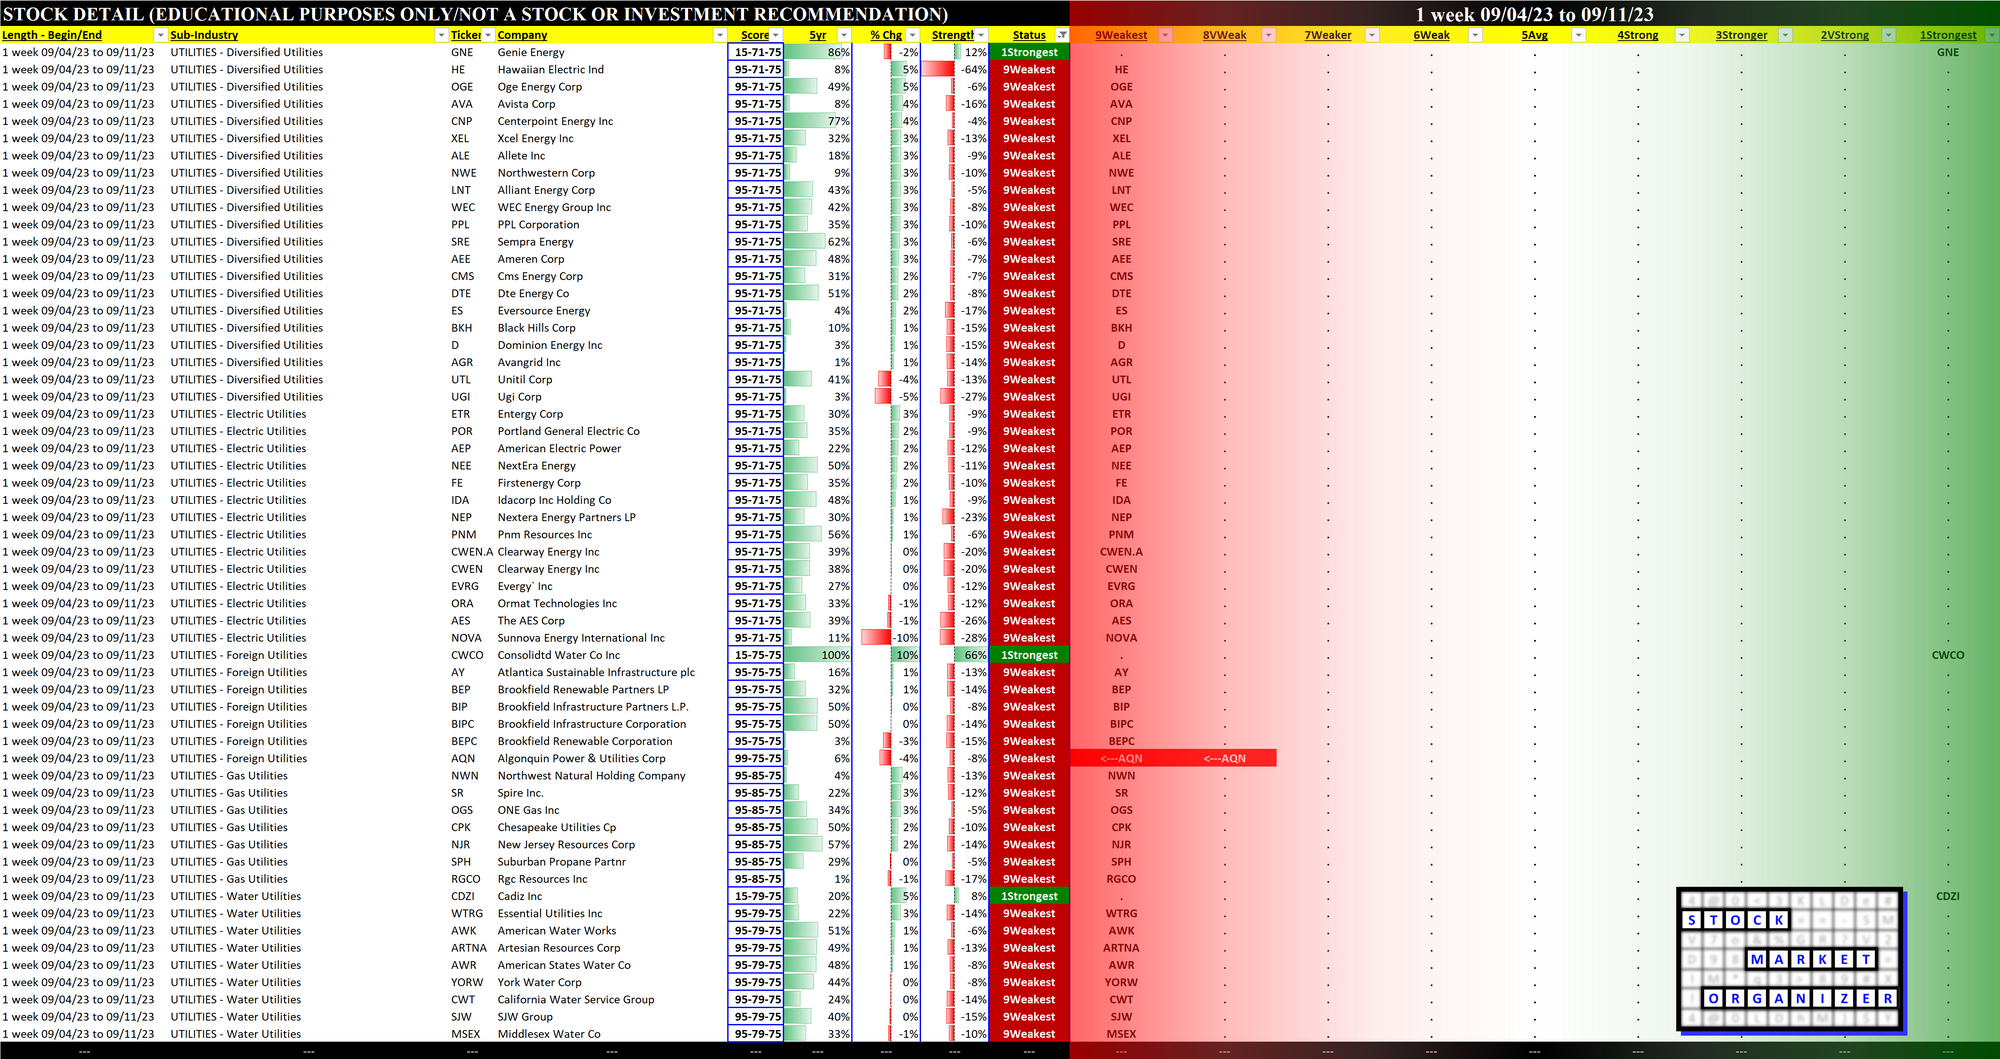The image size is (2000, 1059).
Task: Click the Score cell in Algonquin Power row
Action: (x=757, y=758)
